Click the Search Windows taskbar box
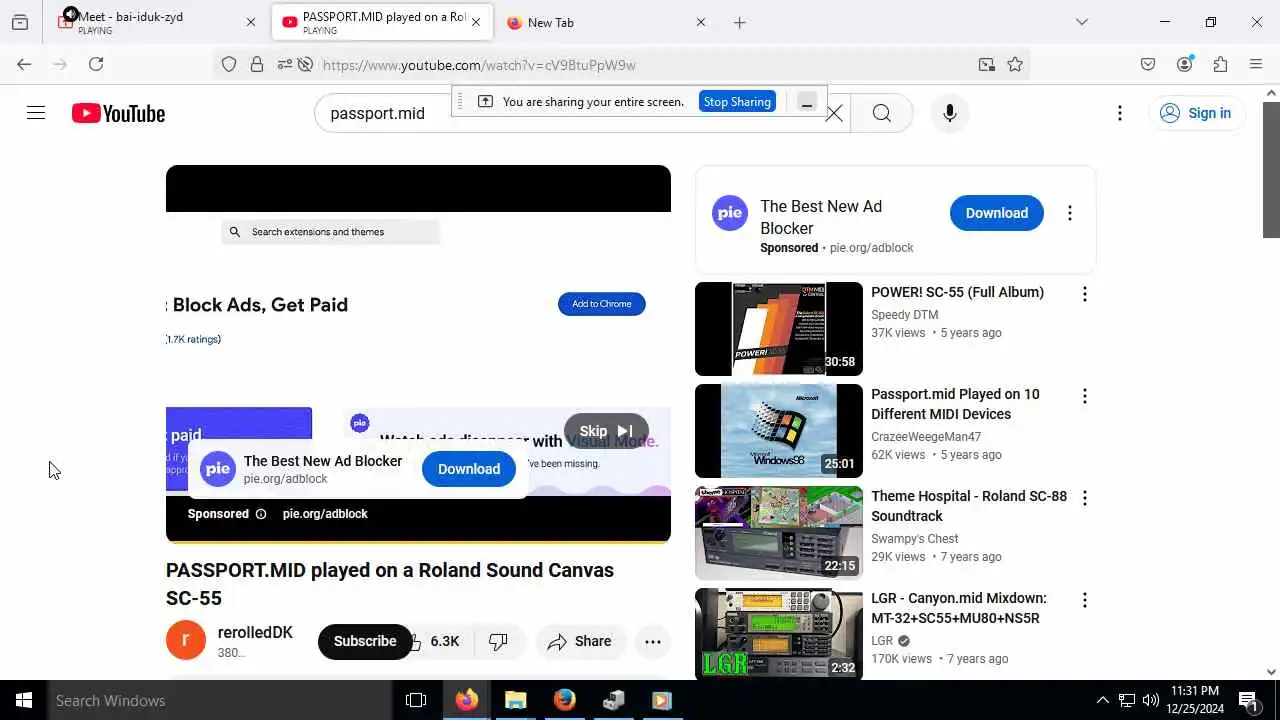 [x=220, y=700]
